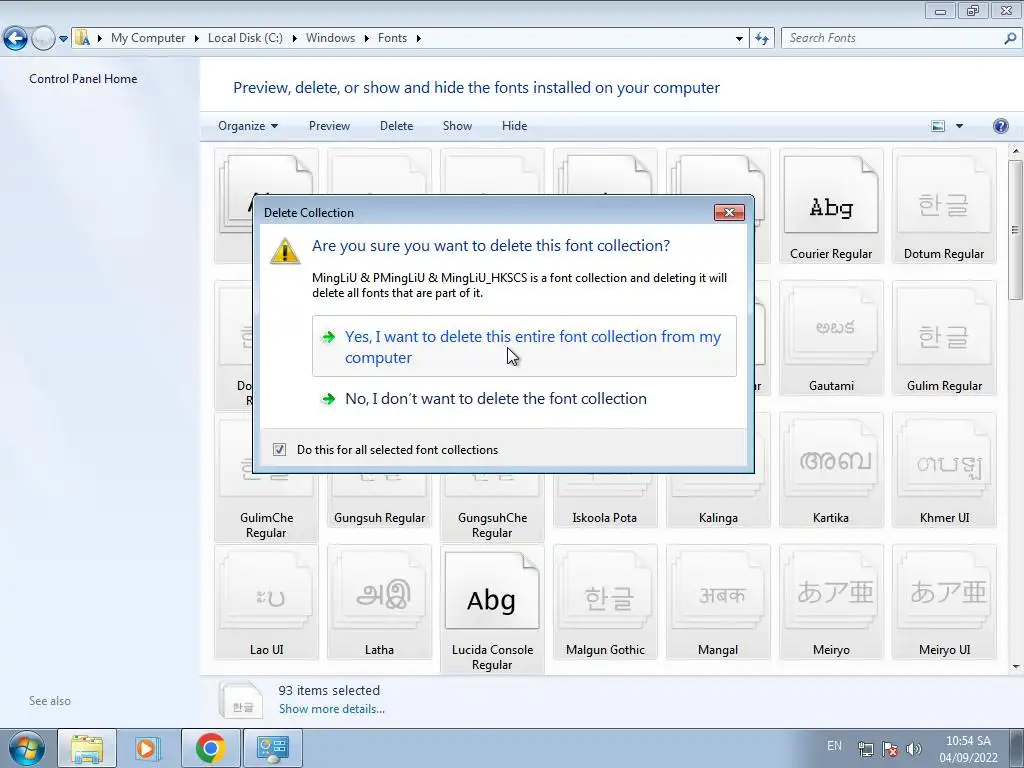The width and height of the screenshot is (1024, 768).
Task: Click the Iskoola Pota label
Action: coord(605,518)
